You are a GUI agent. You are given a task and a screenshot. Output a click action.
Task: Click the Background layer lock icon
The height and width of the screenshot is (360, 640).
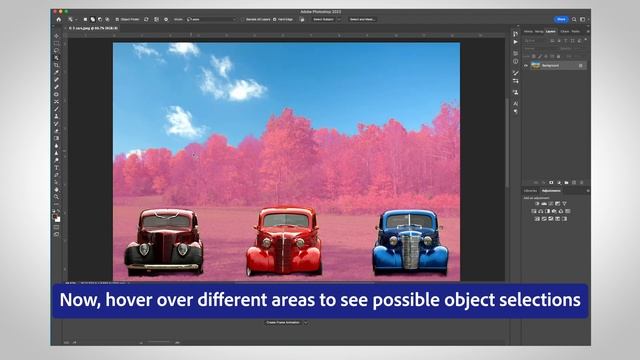(x=580, y=65)
